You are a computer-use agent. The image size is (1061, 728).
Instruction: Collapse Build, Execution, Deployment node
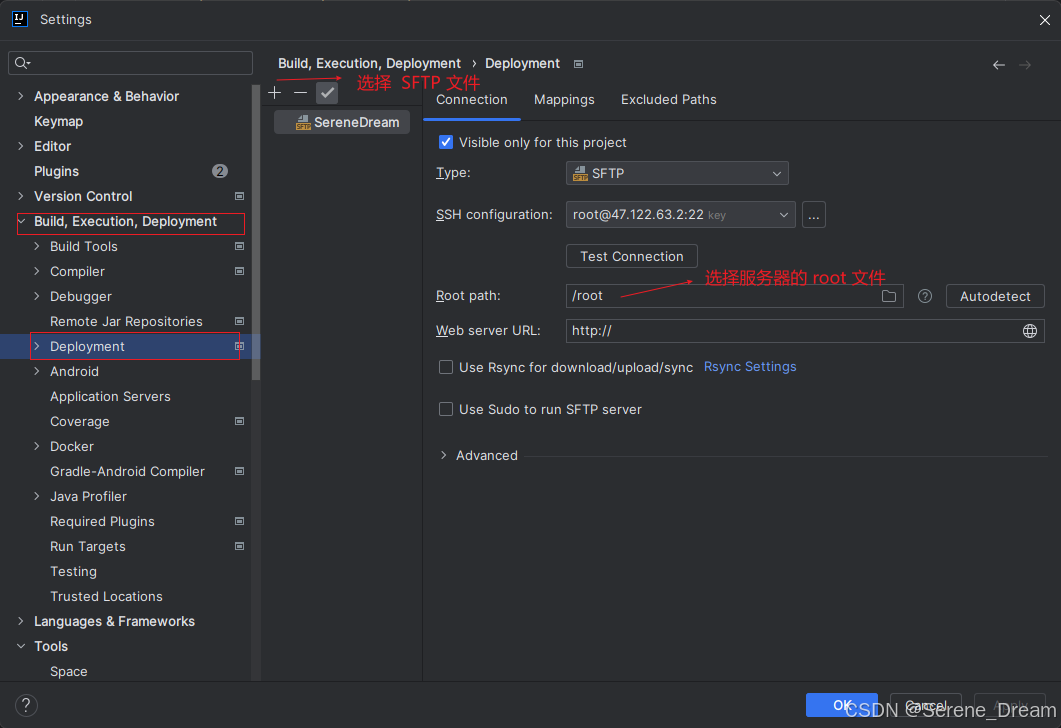(22, 221)
